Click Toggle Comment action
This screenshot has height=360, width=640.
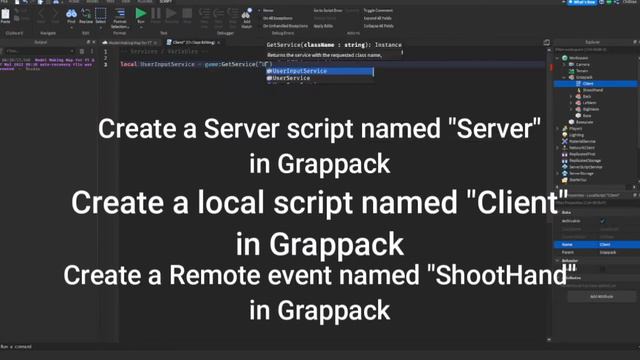(x=378, y=10)
